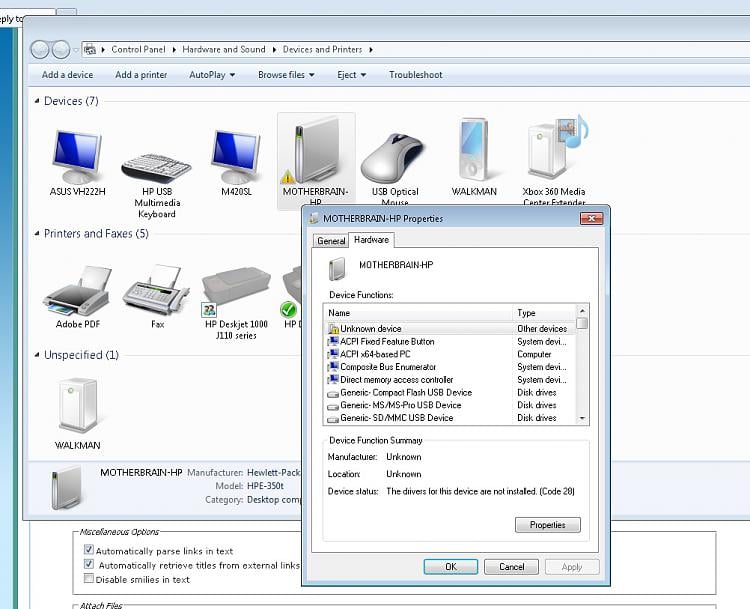Go to Control Panel breadcrumb
Screen dimensions: 750x609
138,49
